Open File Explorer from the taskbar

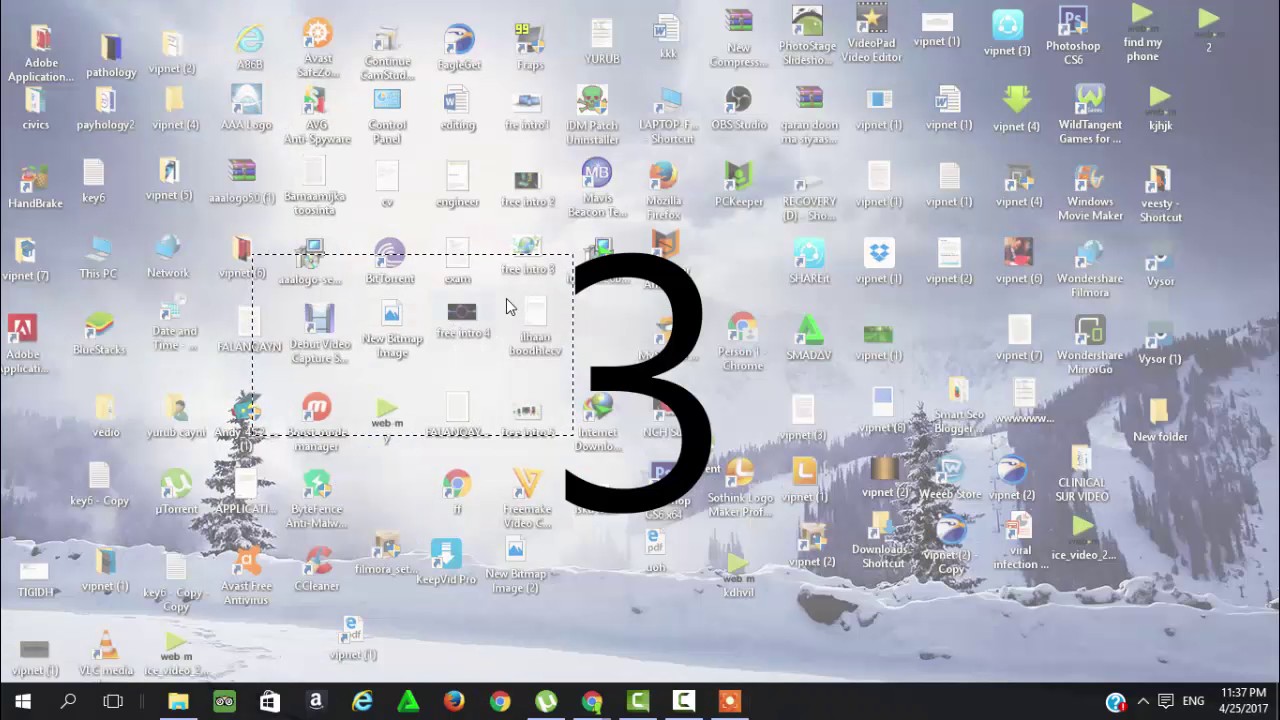pyautogui.click(x=178, y=702)
